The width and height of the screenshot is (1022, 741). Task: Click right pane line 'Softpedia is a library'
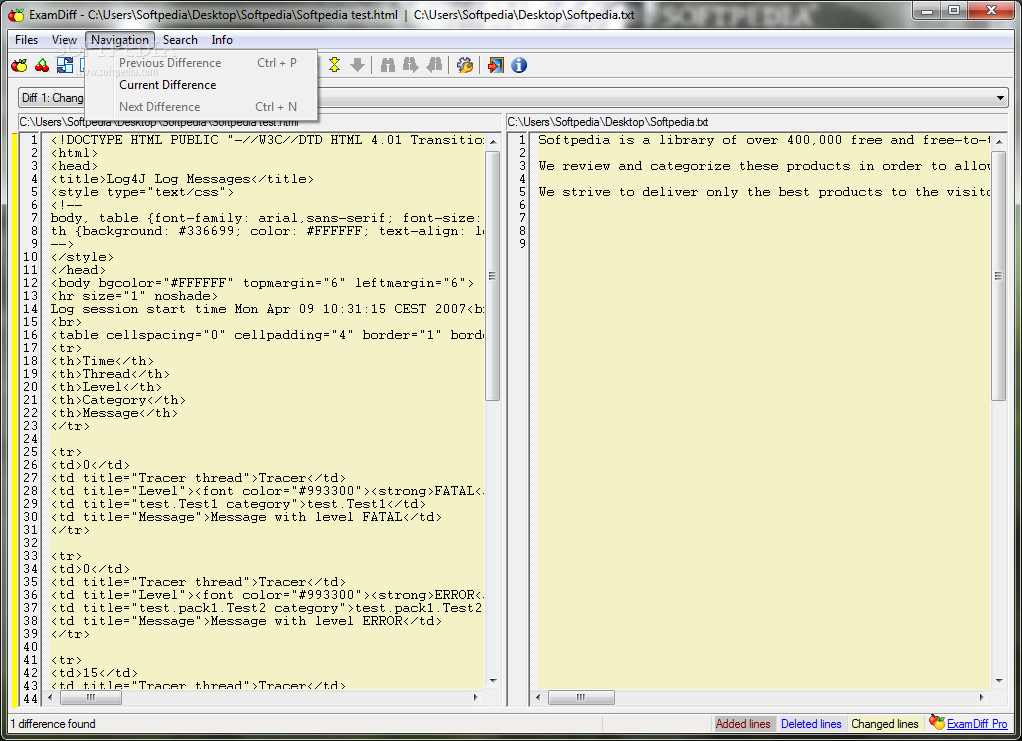pyautogui.click(x=764, y=139)
